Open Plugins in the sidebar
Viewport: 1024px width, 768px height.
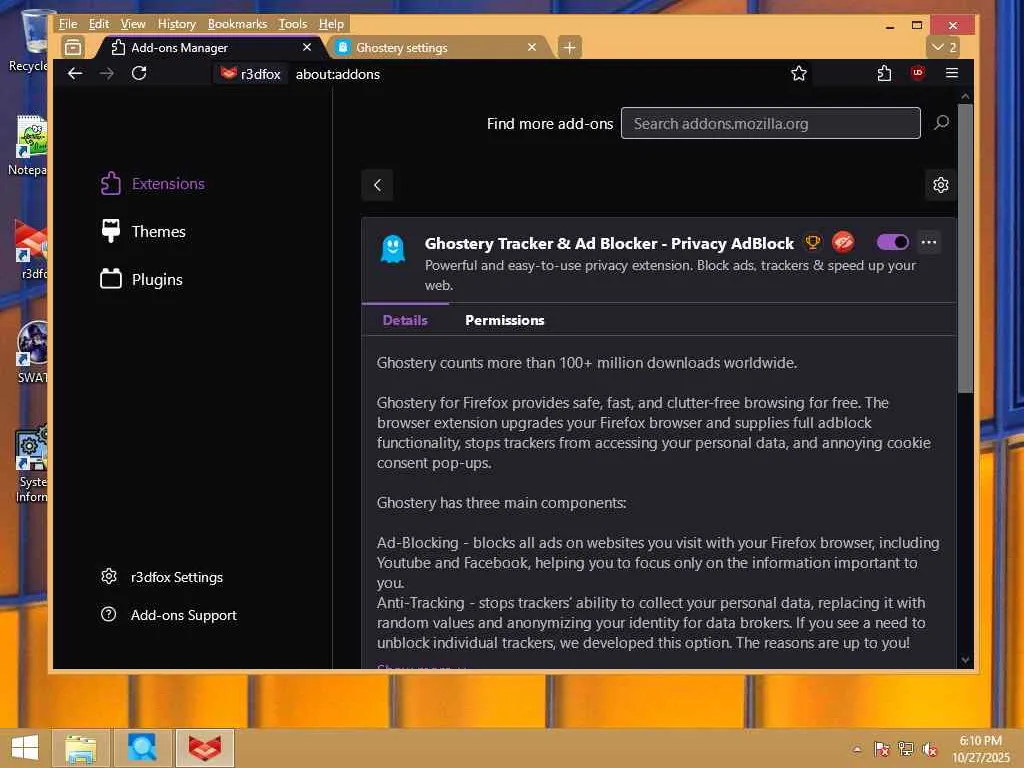tap(142, 279)
